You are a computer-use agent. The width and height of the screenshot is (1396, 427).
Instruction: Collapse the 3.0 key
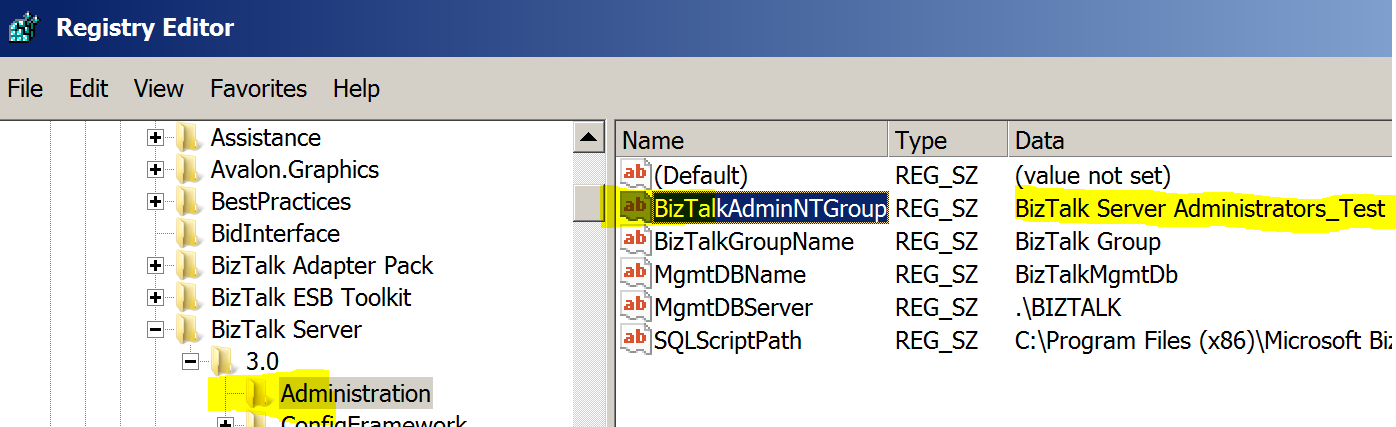pyautogui.click(x=190, y=362)
